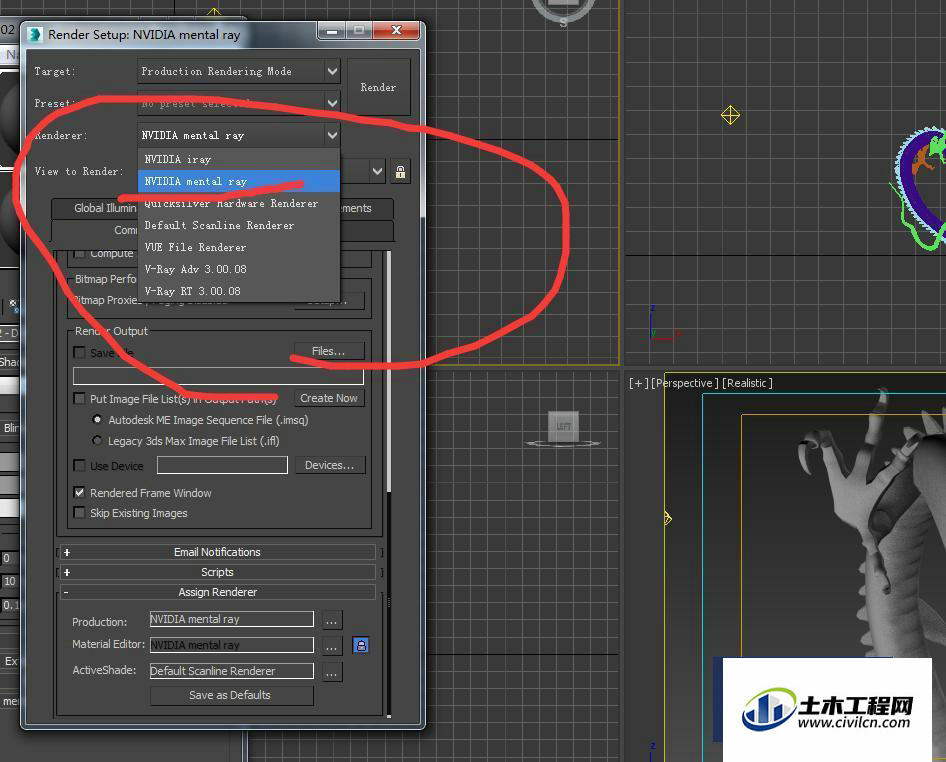The width and height of the screenshot is (946, 762).
Task: Collapse the Renderer dropdown showing NVIDIA mental ray
Action: [238, 135]
